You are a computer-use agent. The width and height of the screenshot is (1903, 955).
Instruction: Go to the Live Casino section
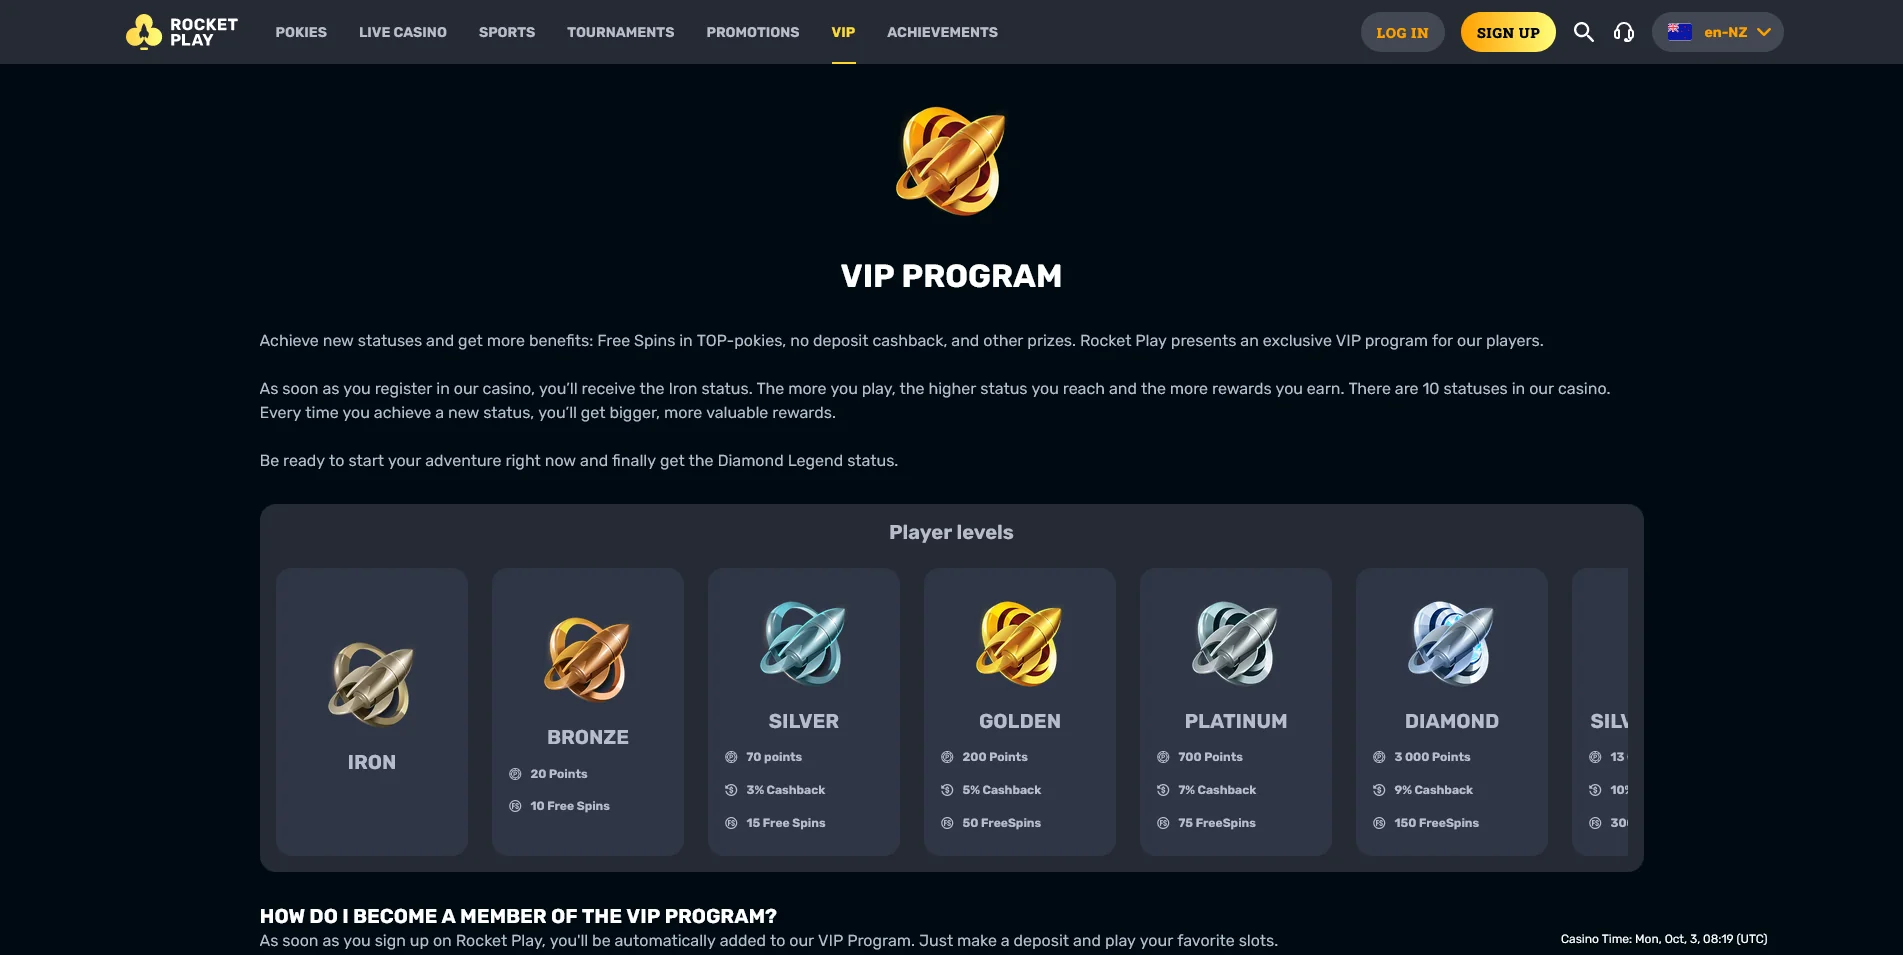pyautogui.click(x=403, y=32)
